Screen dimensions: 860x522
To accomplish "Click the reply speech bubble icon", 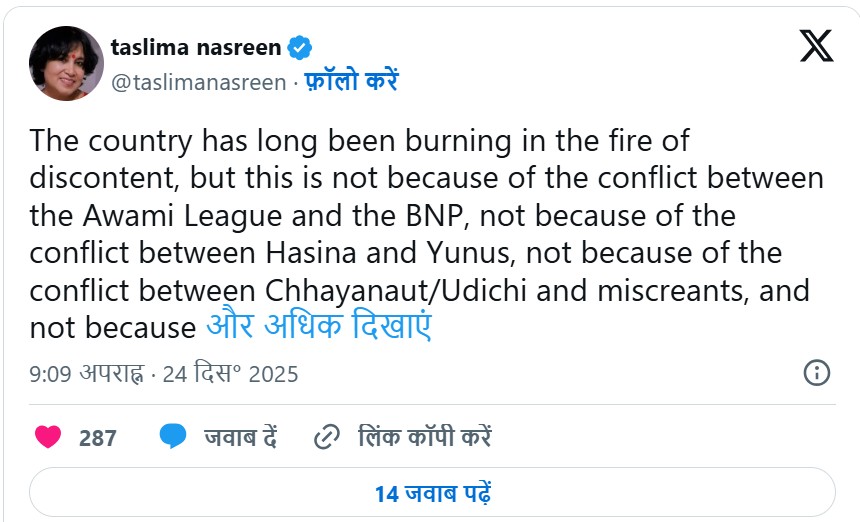I will (x=173, y=437).
